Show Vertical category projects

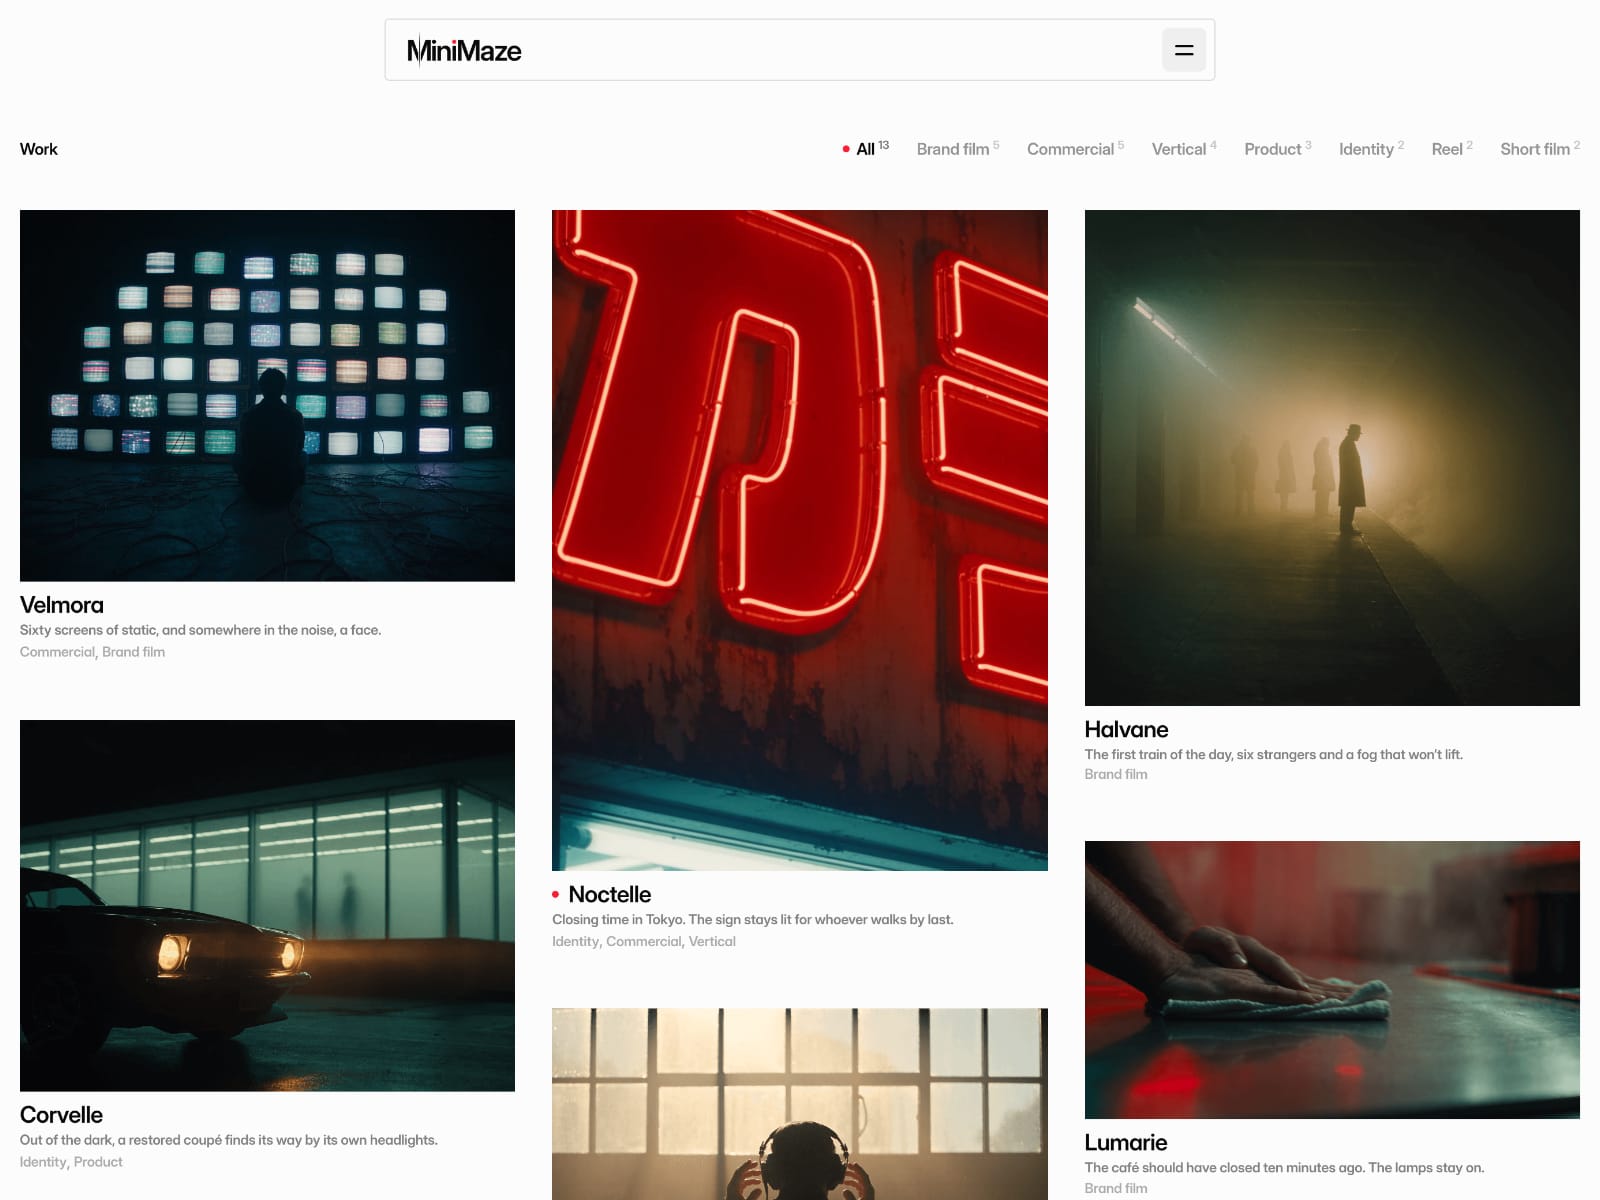click(1184, 149)
